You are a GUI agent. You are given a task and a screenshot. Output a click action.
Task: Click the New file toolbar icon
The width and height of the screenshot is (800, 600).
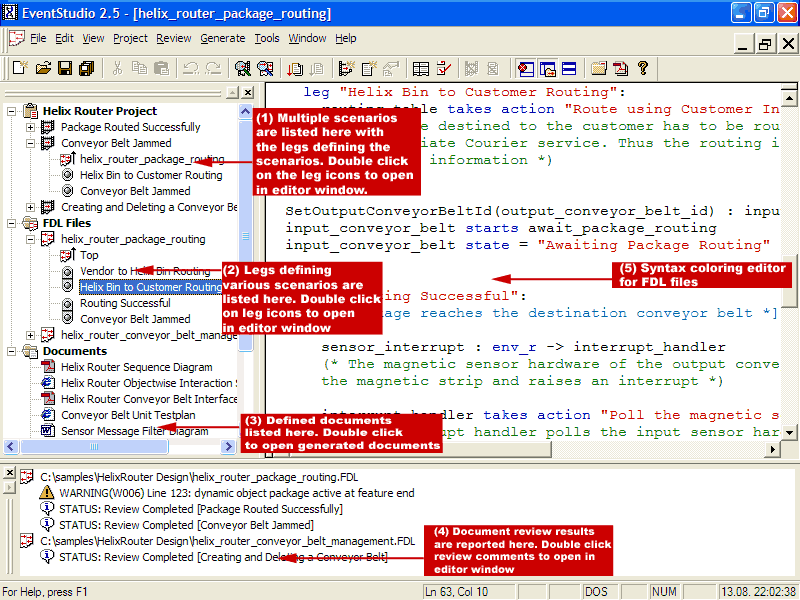pyautogui.click(x=20, y=68)
